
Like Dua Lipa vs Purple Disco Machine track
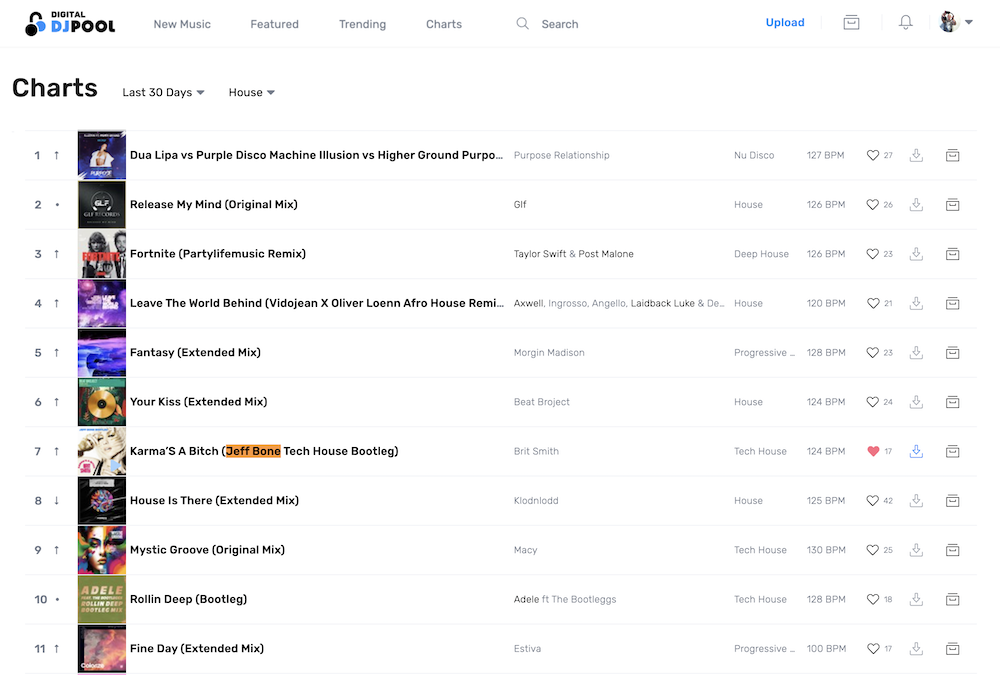point(872,155)
